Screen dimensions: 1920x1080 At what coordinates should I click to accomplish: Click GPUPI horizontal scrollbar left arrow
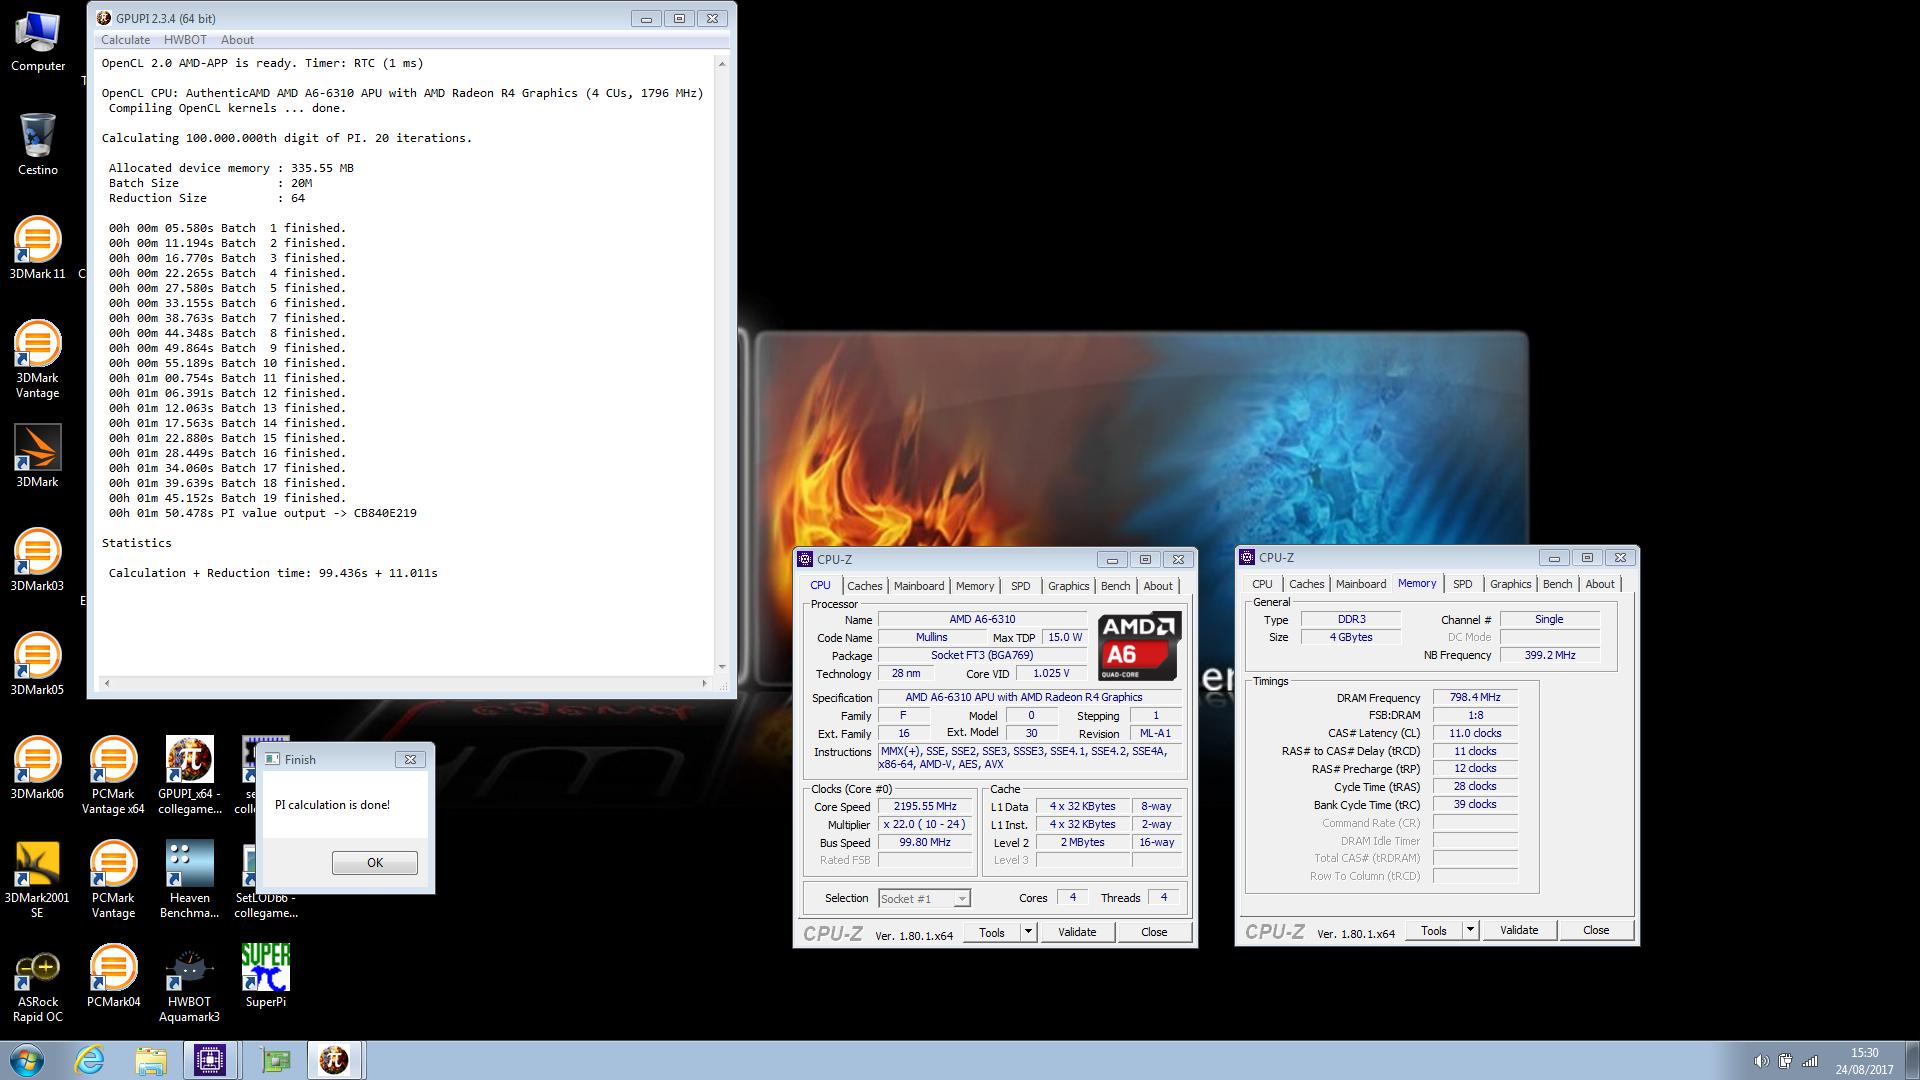click(107, 684)
